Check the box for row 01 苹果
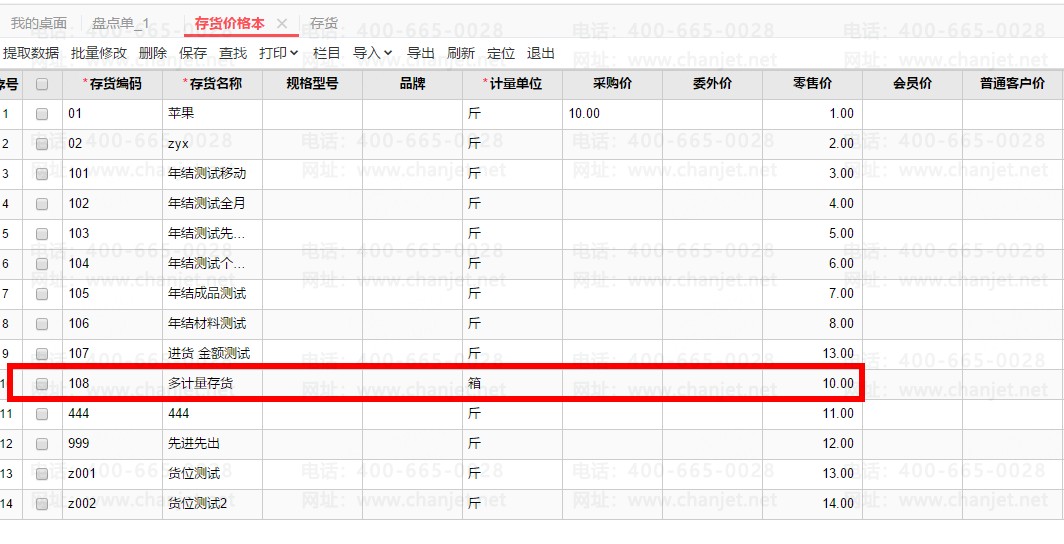Viewport: 1064px width, 544px height. 42,114
